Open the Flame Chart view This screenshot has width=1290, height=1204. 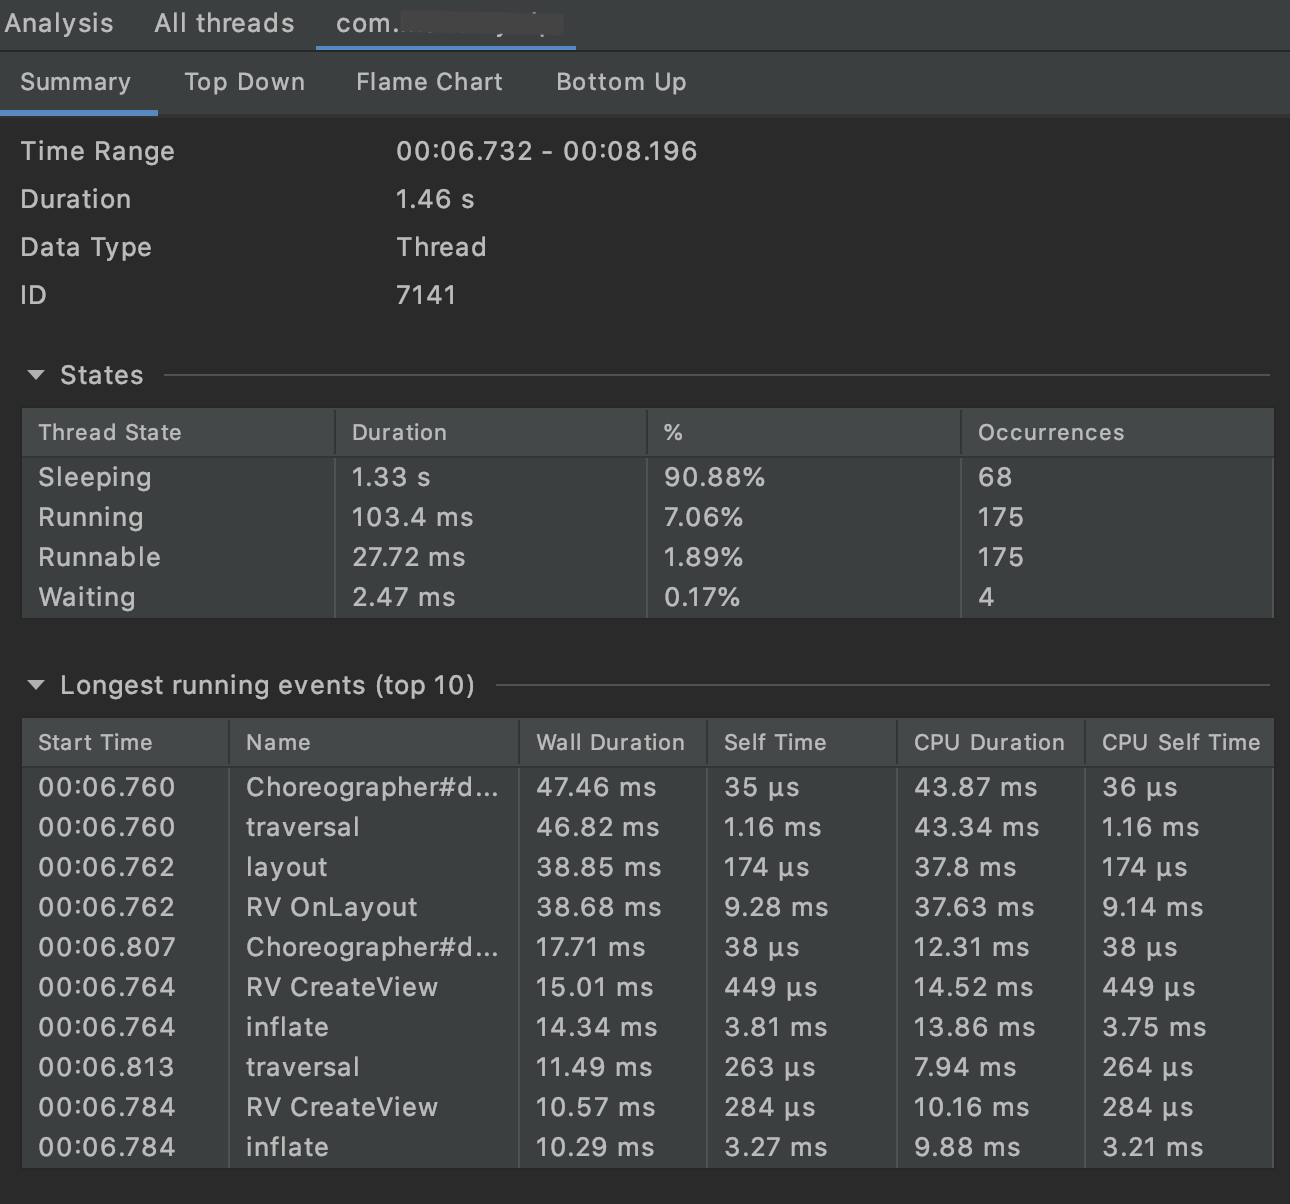(x=428, y=82)
